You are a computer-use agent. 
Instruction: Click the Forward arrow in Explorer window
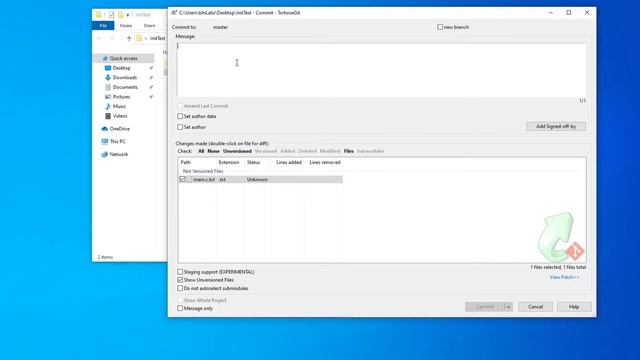[111, 38]
